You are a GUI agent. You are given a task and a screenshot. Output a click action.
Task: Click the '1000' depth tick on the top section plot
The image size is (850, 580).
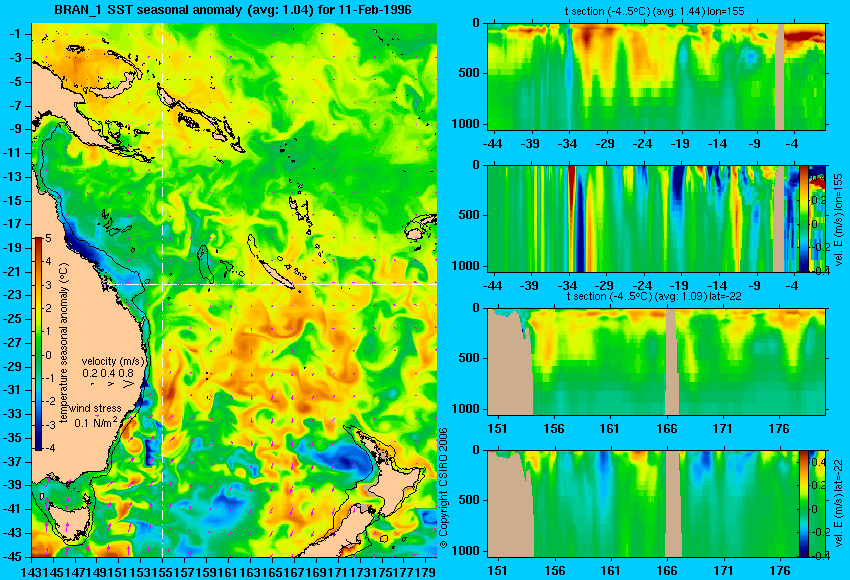(466, 124)
